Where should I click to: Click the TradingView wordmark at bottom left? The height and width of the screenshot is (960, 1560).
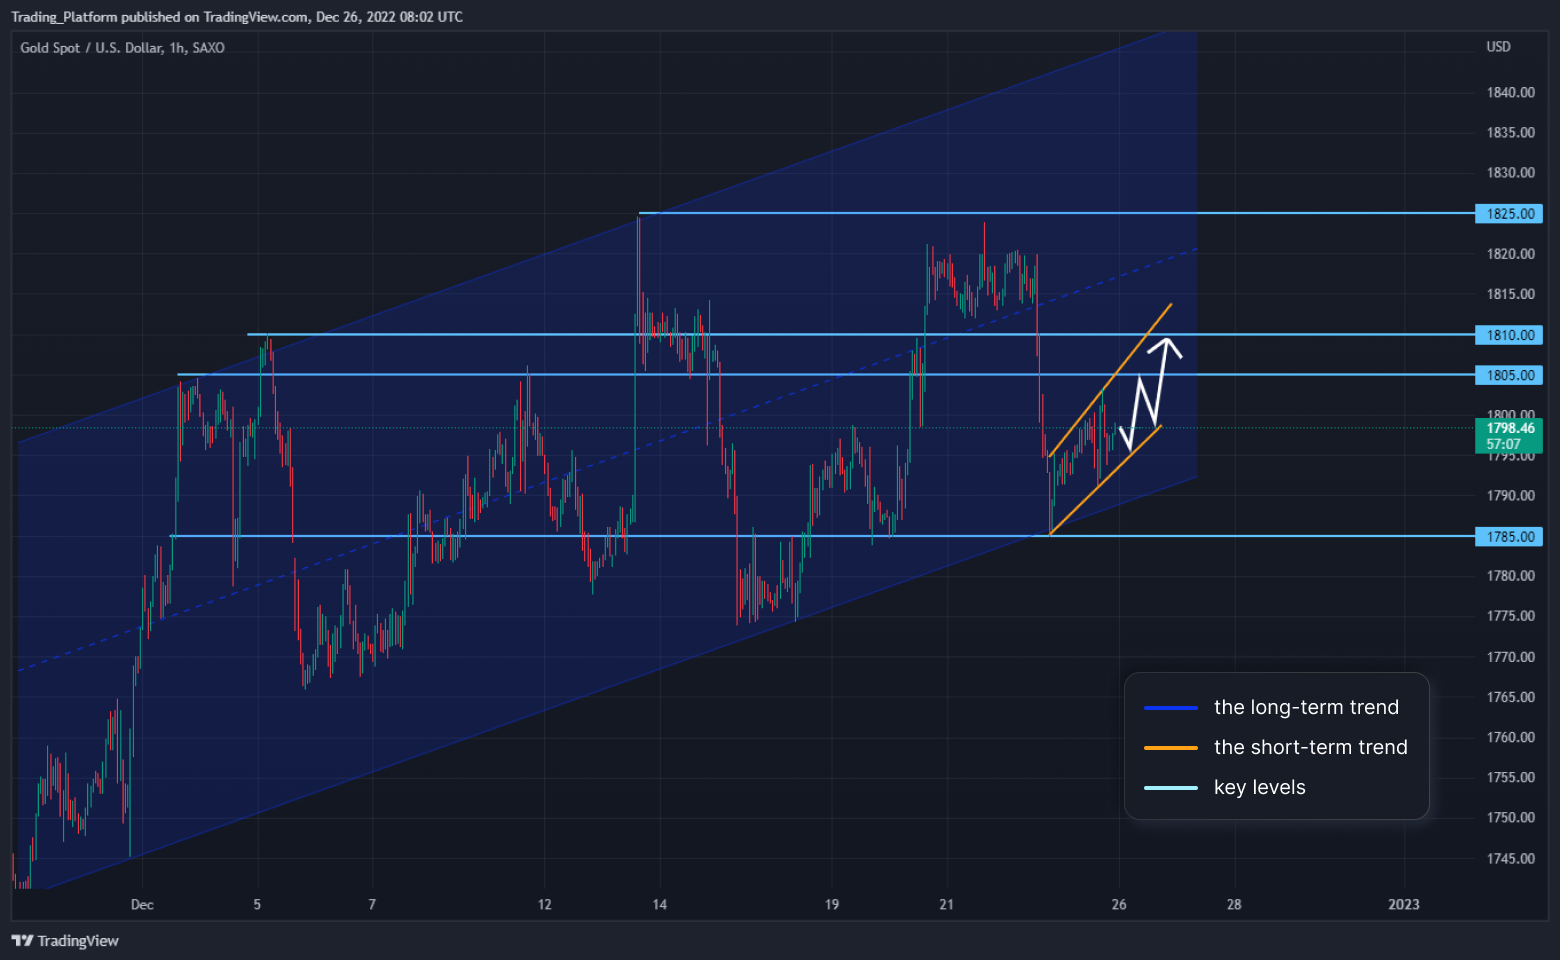point(78,940)
